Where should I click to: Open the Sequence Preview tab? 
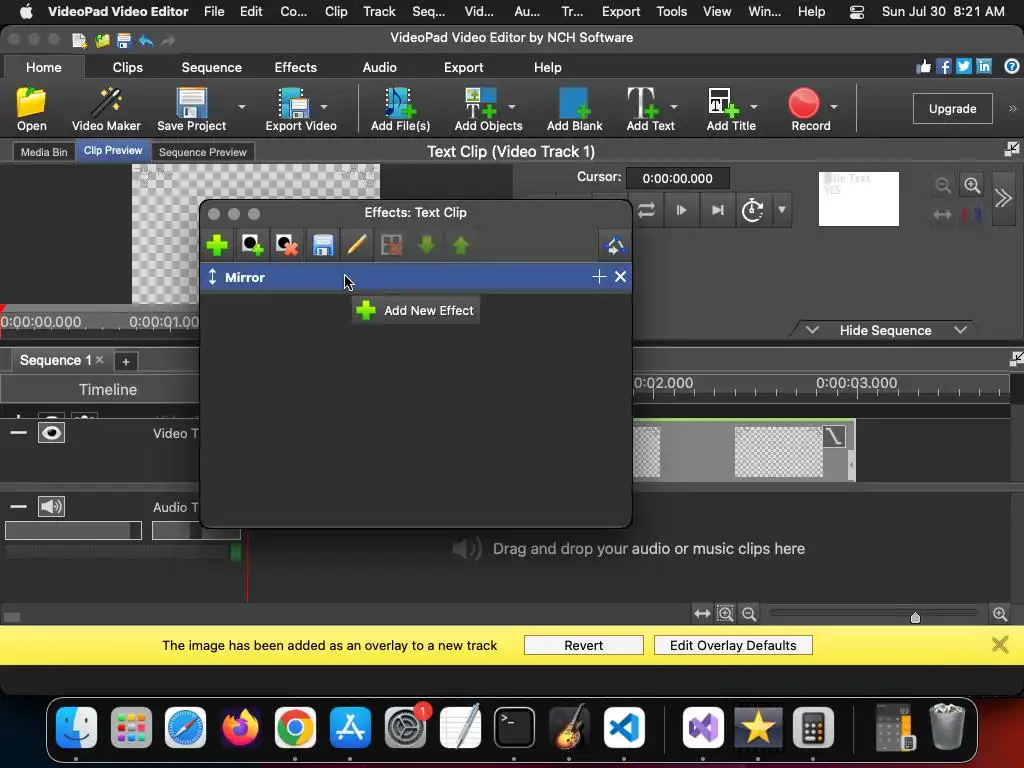202,152
